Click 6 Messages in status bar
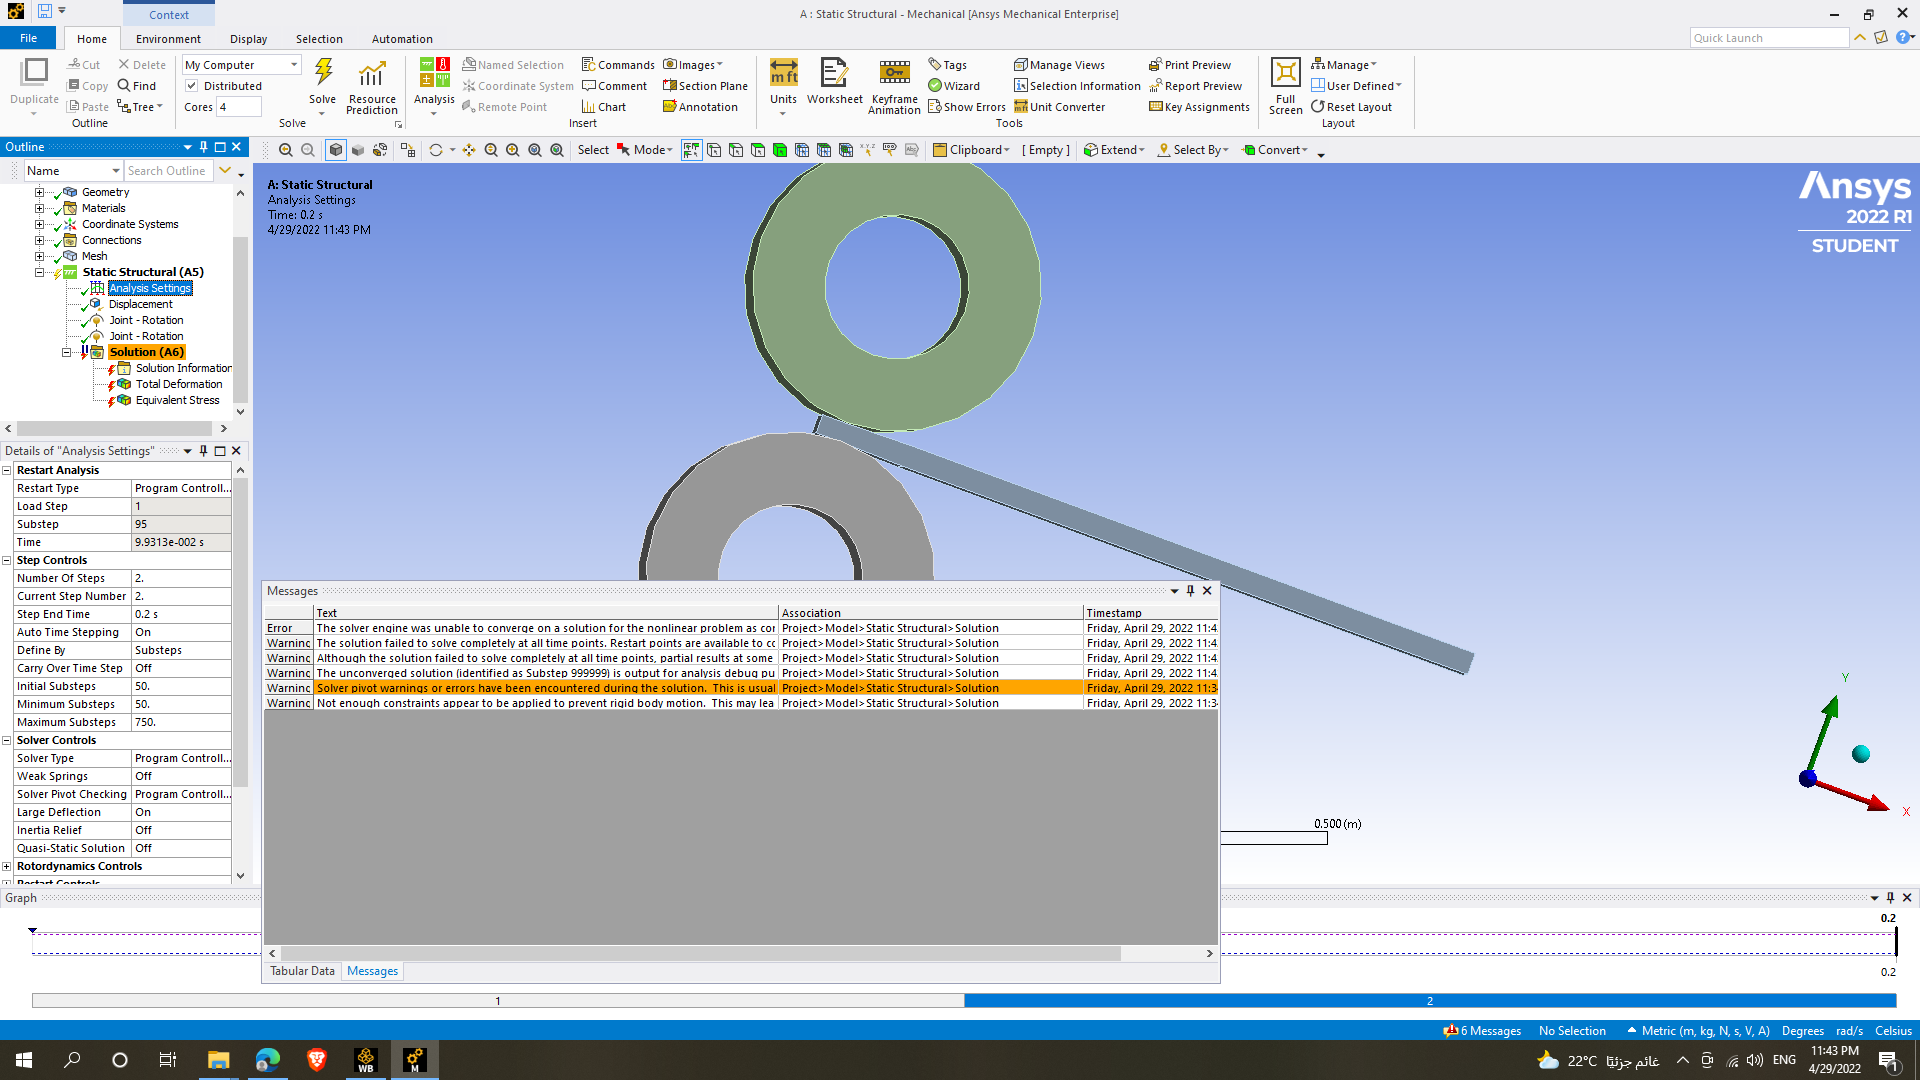Viewport: 1920px width, 1080px height. [1482, 1031]
